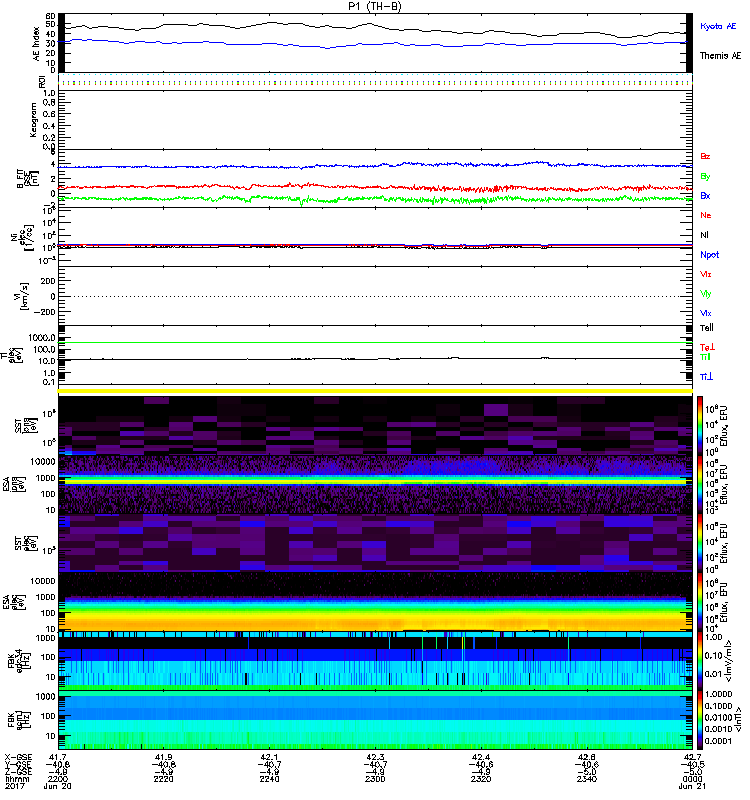Click the 2240 time tick label

tap(269, 779)
